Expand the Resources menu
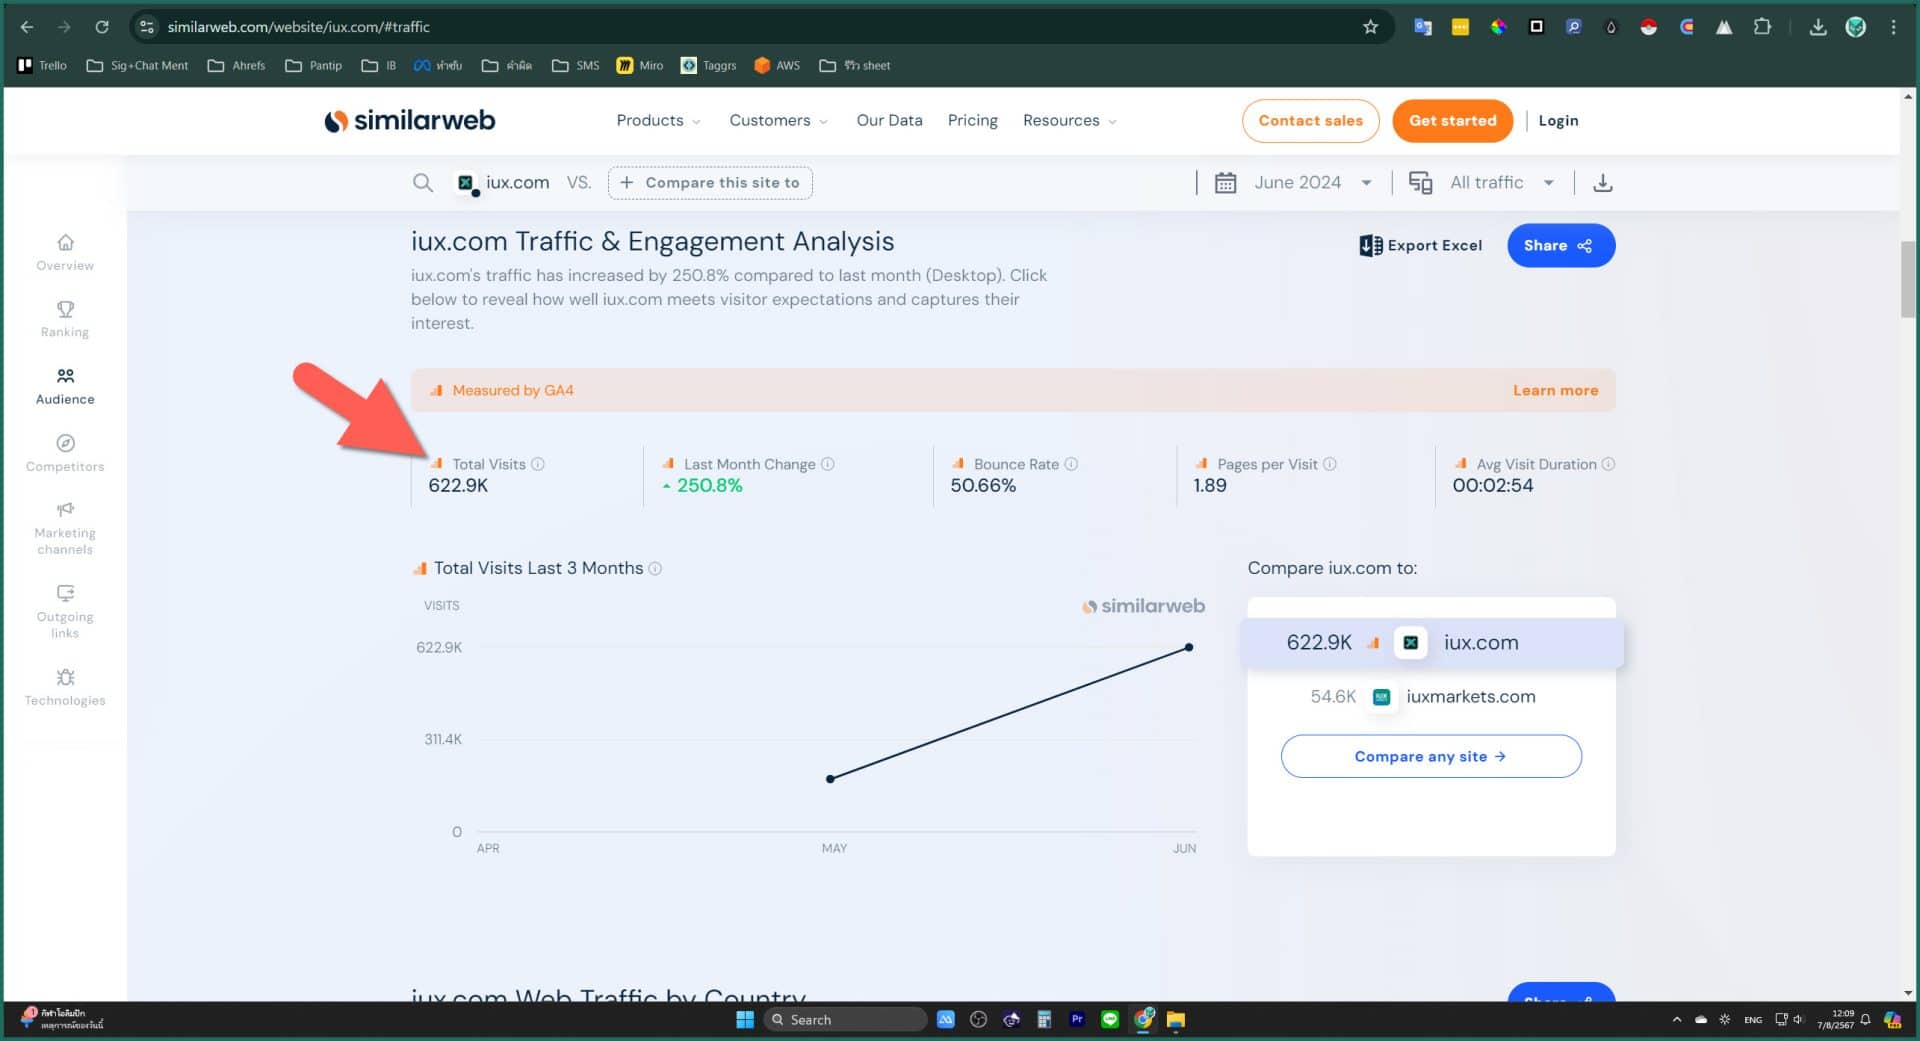 click(1069, 120)
